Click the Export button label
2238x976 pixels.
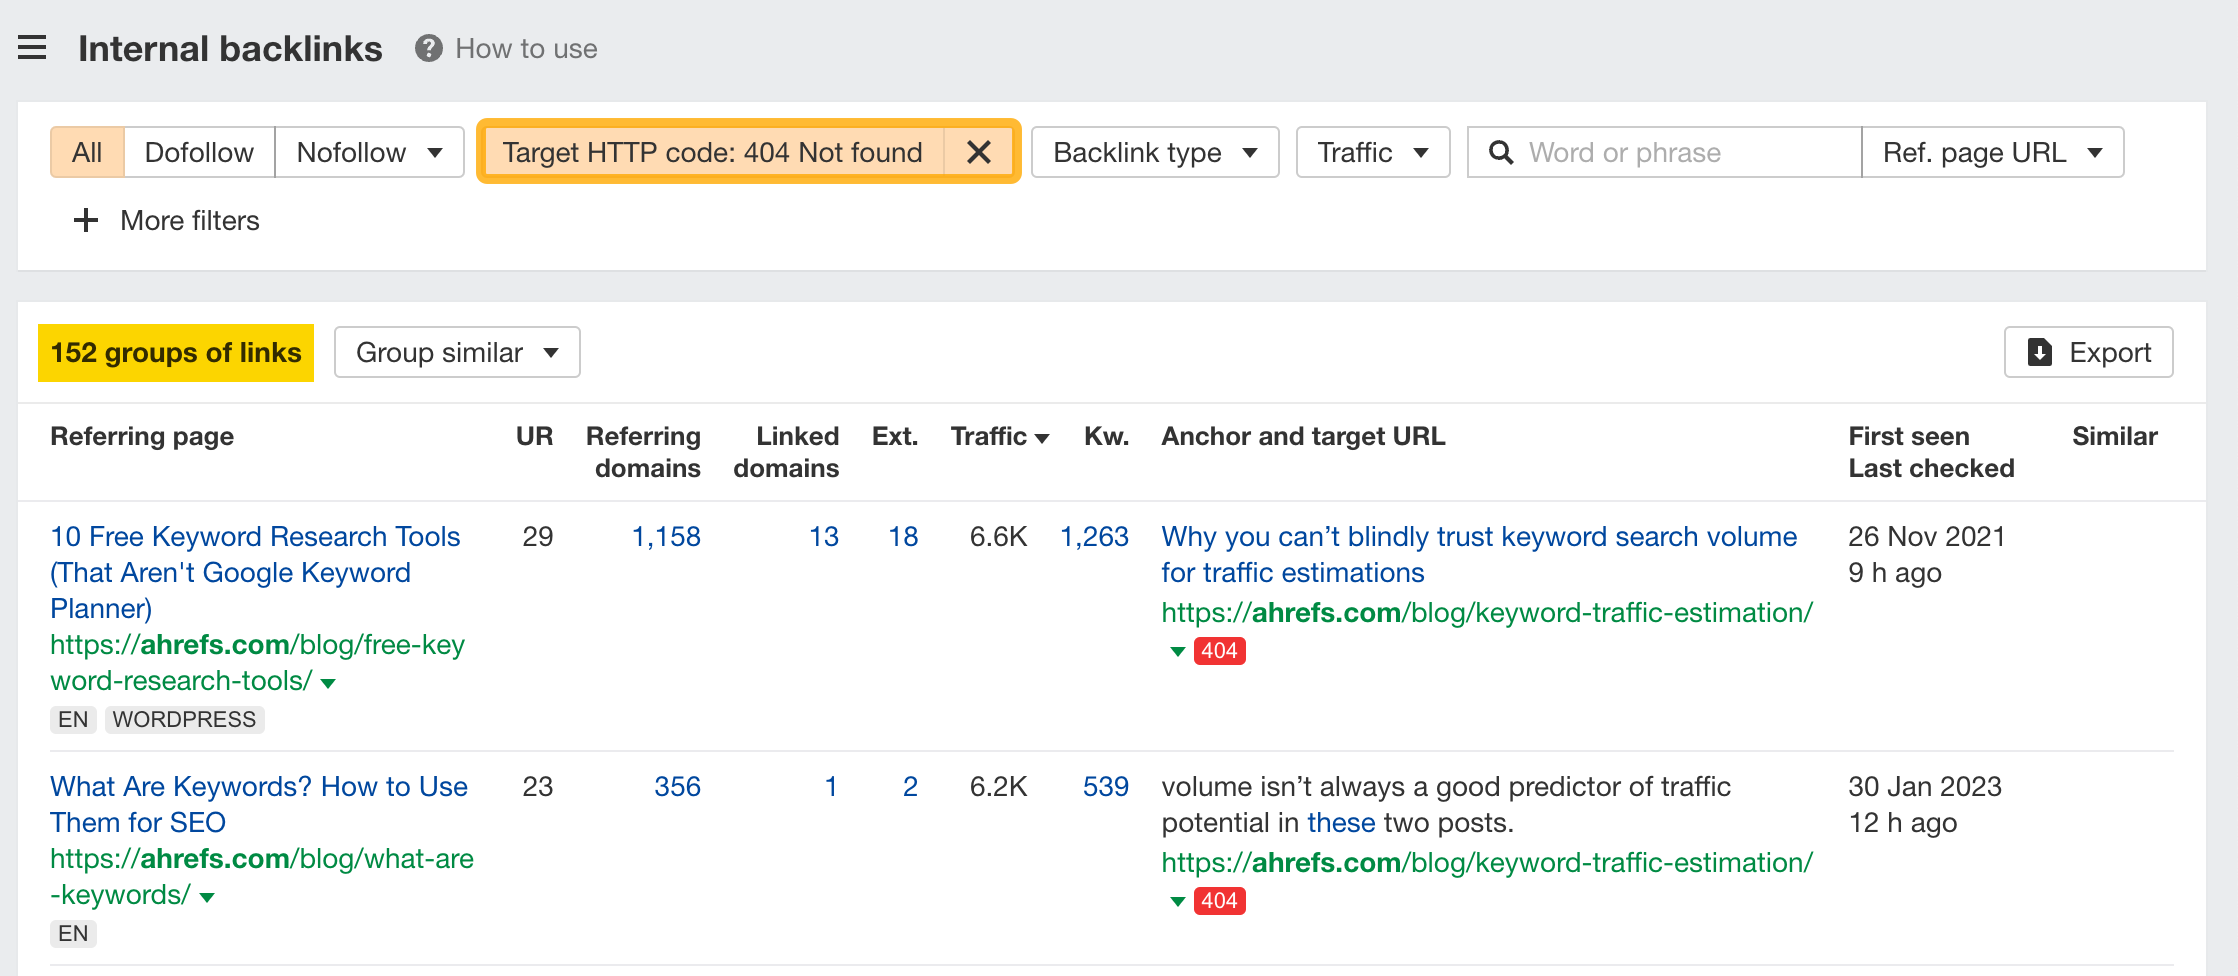2110,352
